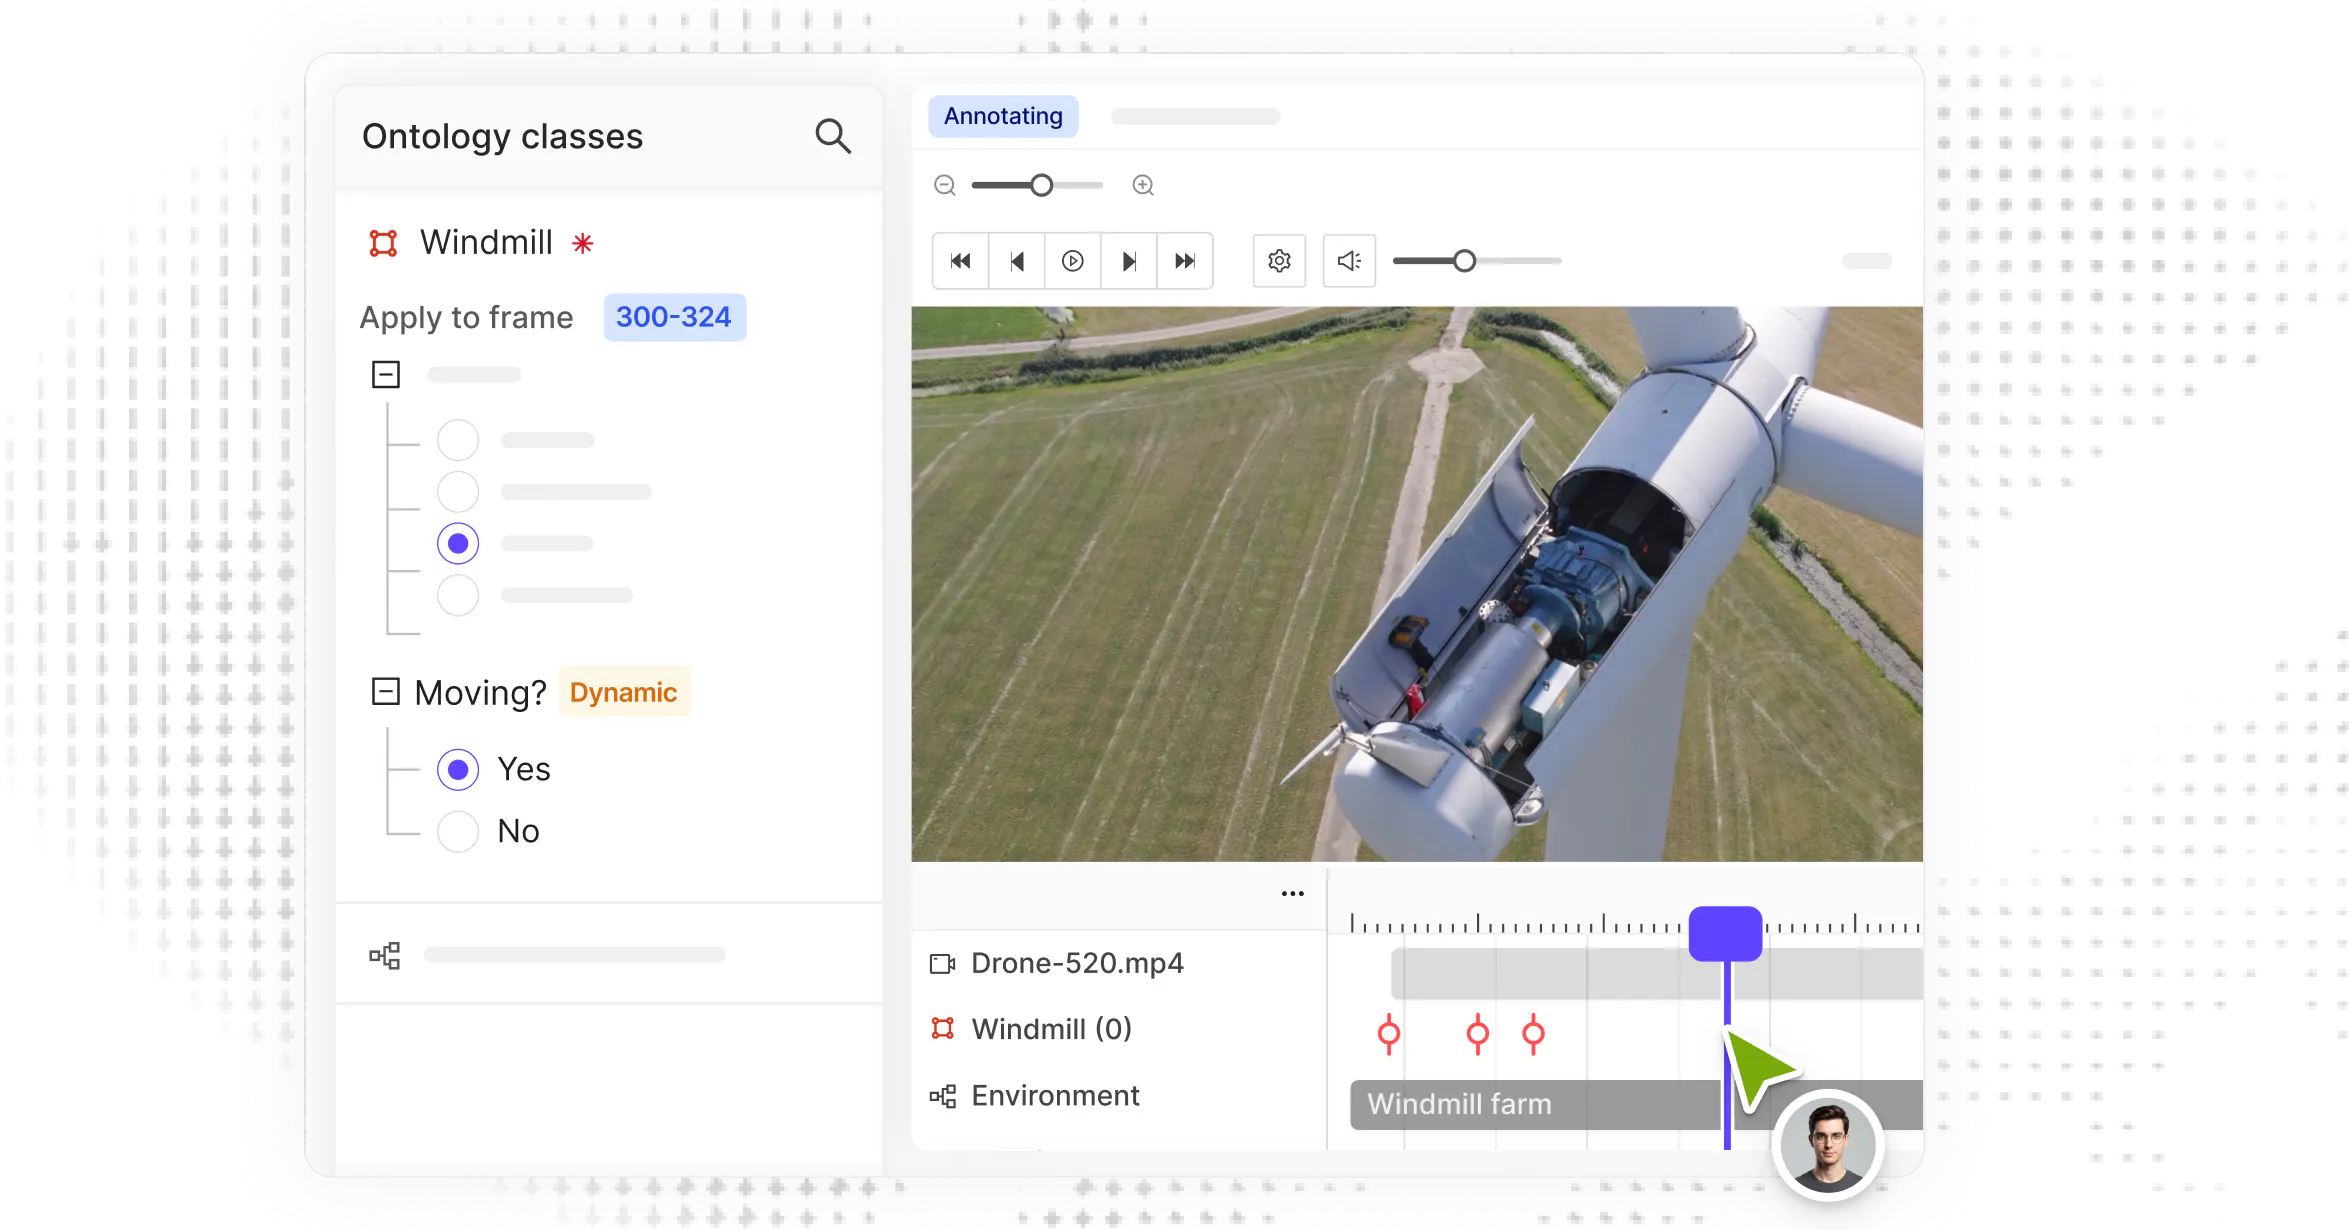This screenshot has height=1230, width=2349.
Task: Switch to the Annotating tab
Action: coord(1002,115)
